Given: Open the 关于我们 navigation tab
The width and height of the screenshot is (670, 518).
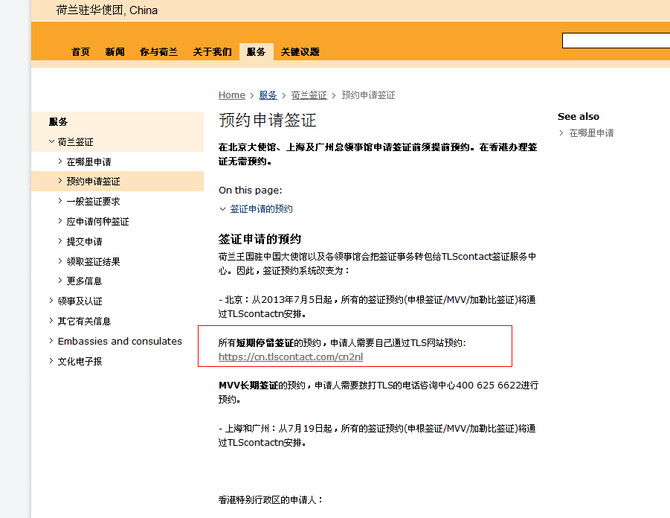Looking at the screenshot, I should [212, 52].
